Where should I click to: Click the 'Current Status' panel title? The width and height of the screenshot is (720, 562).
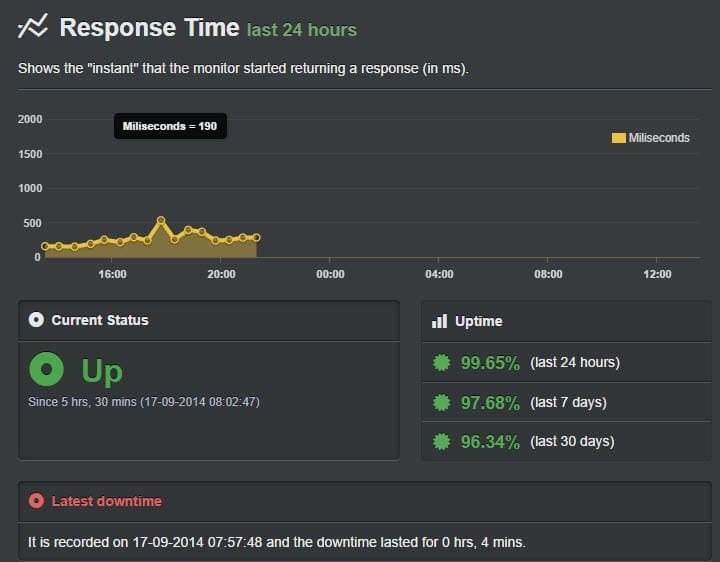pos(100,320)
